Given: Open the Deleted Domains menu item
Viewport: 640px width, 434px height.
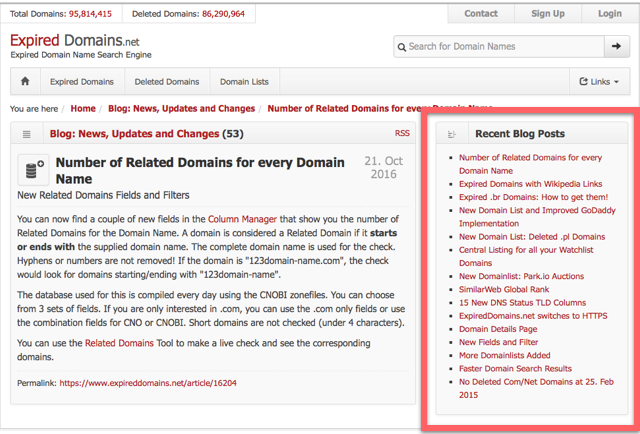Looking at the screenshot, I should click(x=167, y=82).
